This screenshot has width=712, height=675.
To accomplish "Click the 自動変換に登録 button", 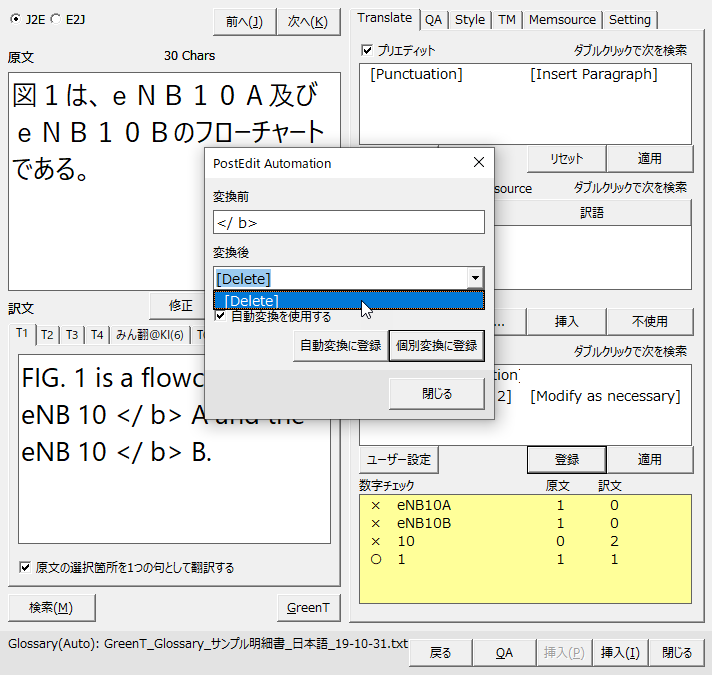I will [x=340, y=346].
